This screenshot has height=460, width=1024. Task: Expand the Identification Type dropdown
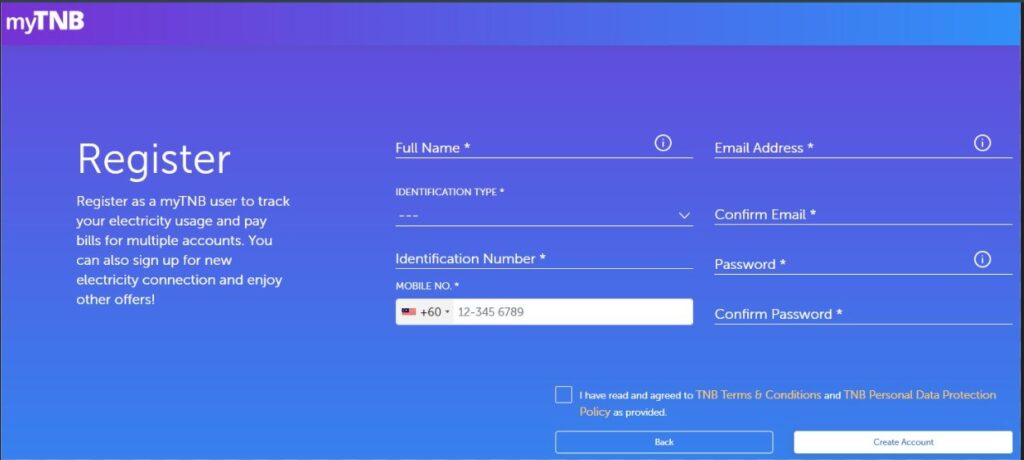pos(544,216)
